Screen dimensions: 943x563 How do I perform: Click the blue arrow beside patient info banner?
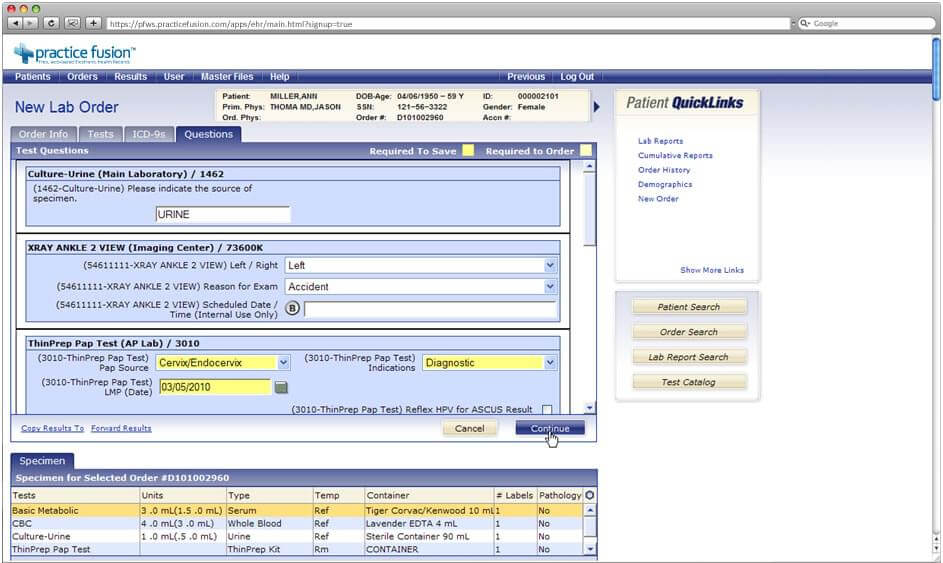pos(597,106)
